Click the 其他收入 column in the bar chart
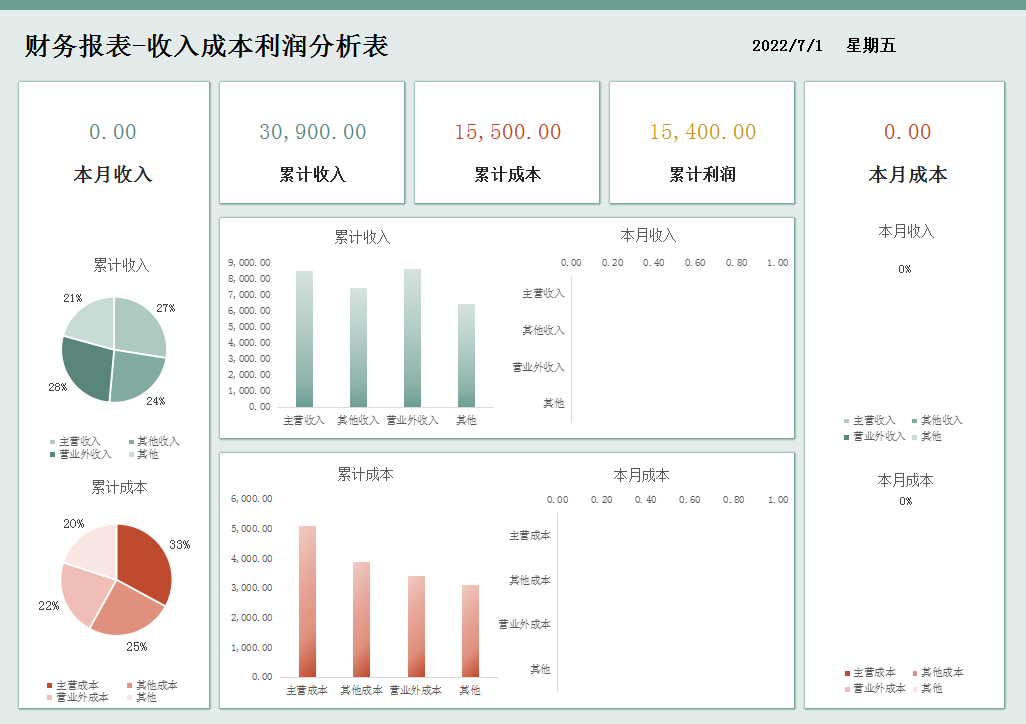This screenshot has width=1026, height=724. (357, 350)
